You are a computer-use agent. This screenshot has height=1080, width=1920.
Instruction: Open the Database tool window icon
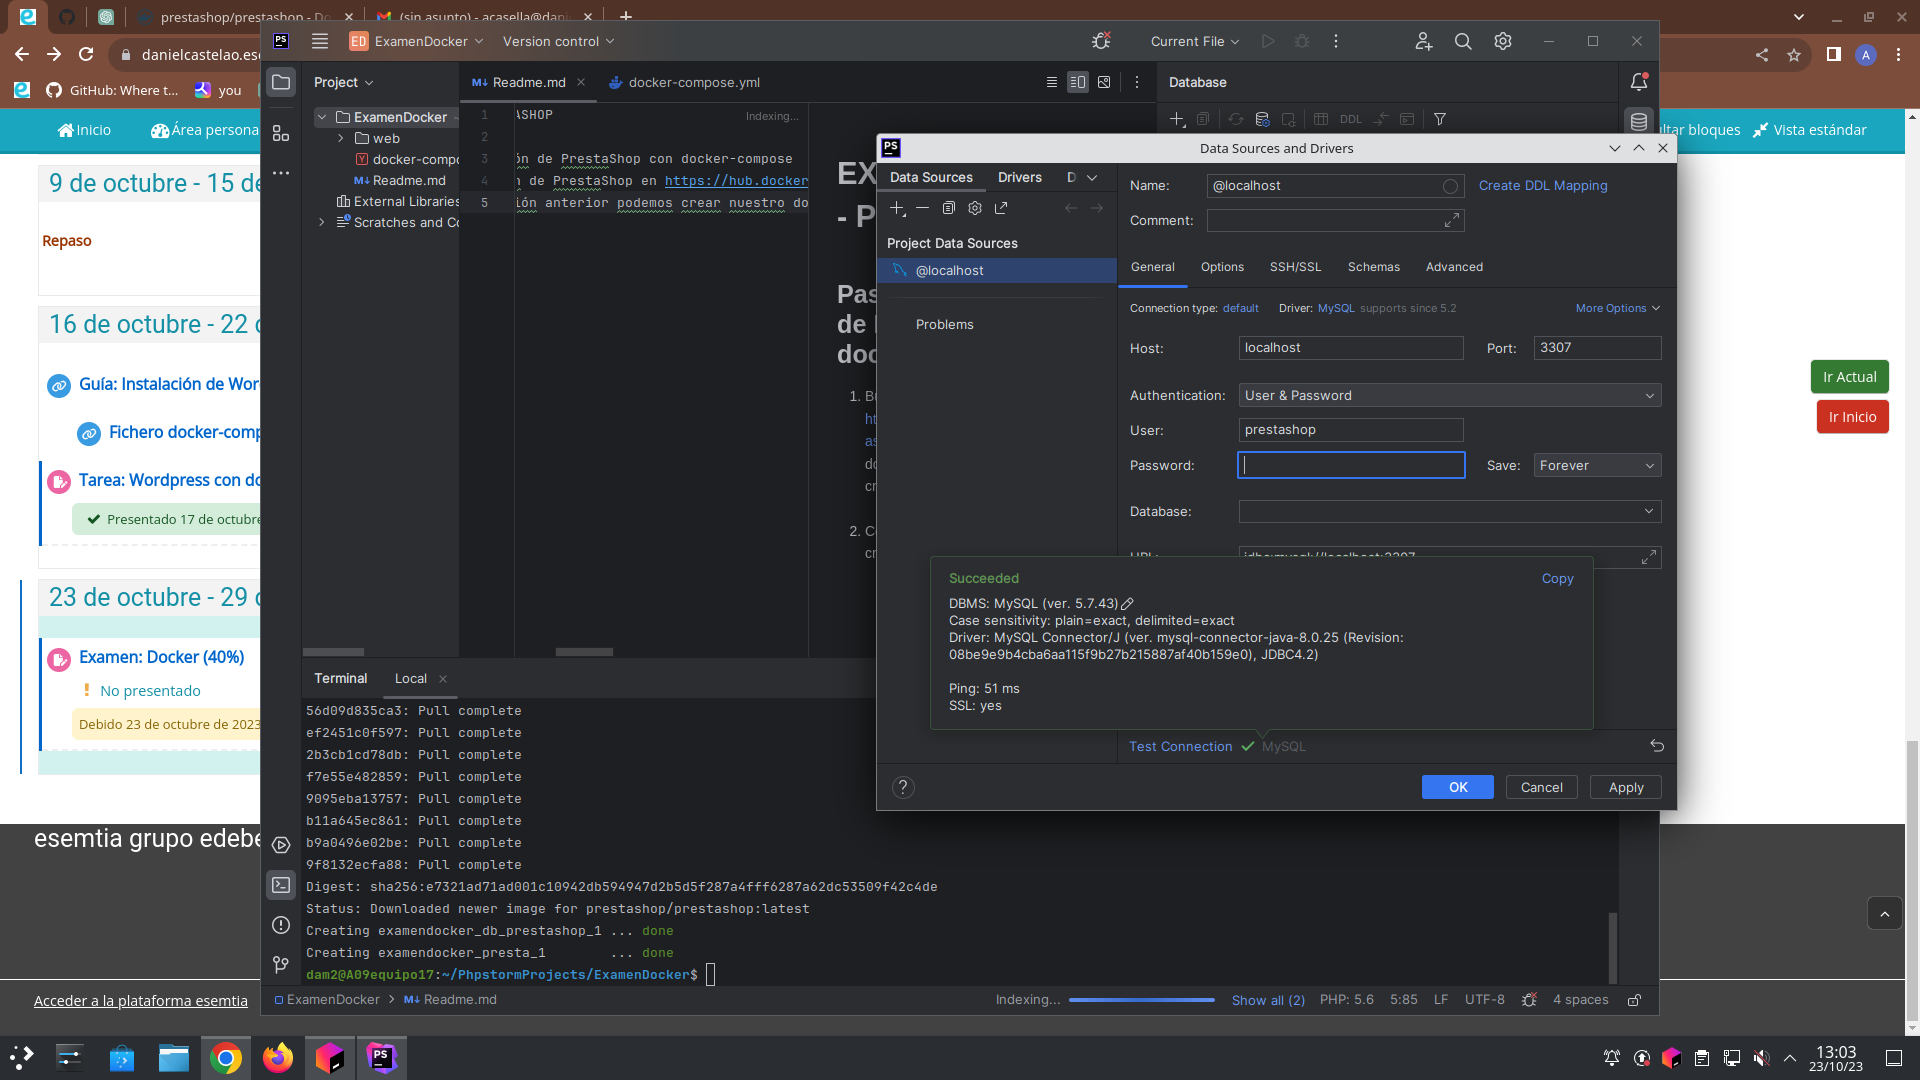1638,121
